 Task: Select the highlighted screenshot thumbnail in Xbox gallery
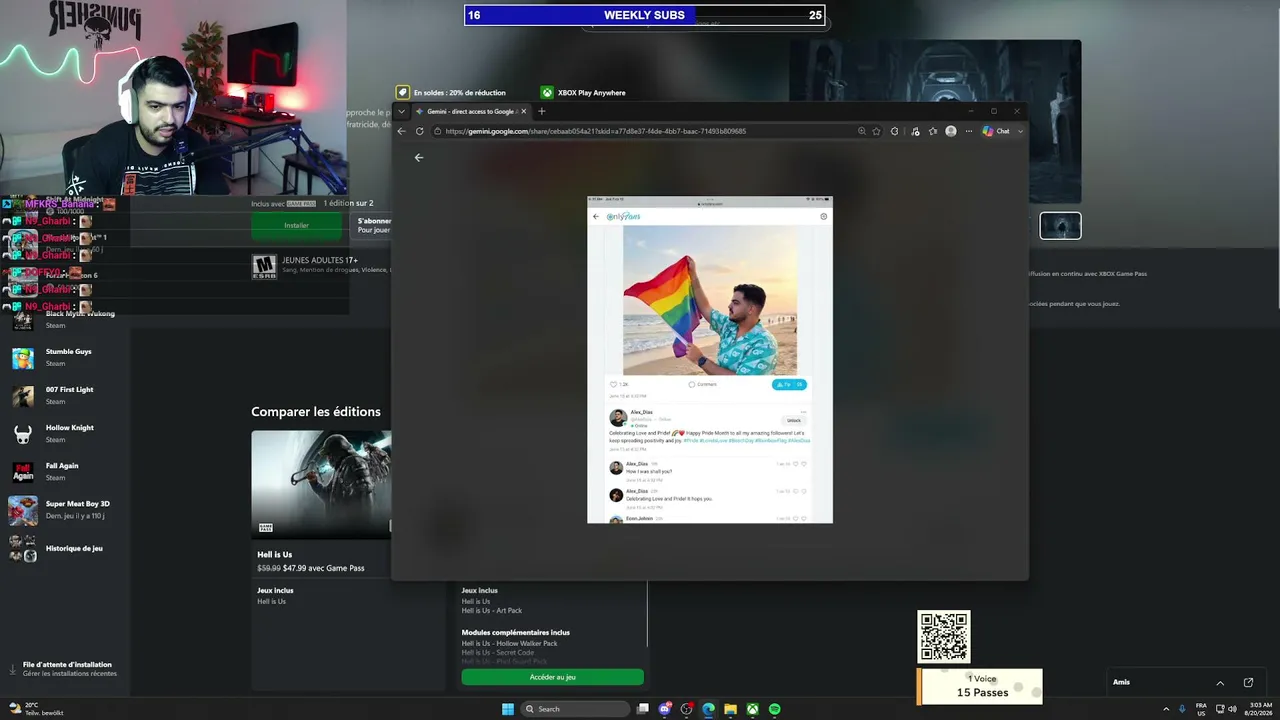pos(1060,226)
